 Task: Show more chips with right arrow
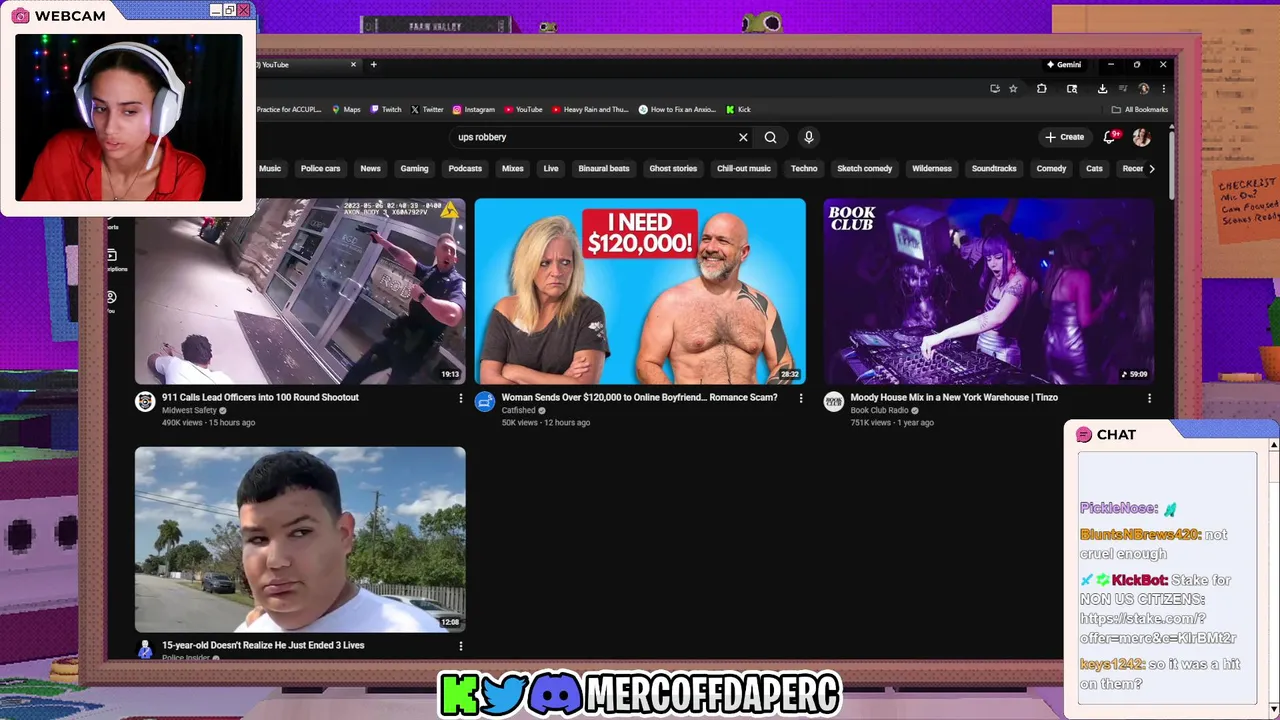pyautogui.click(x=1152, y=169)
